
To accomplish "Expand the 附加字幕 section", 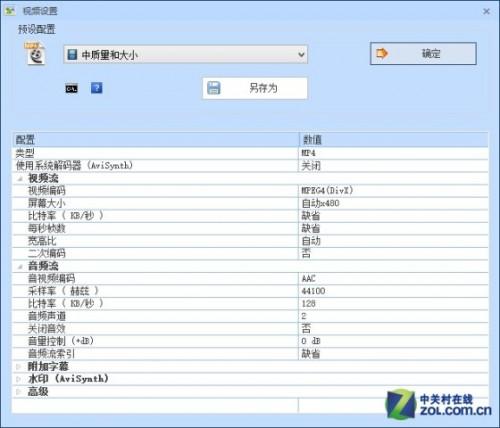I will [x=19, y=367].
